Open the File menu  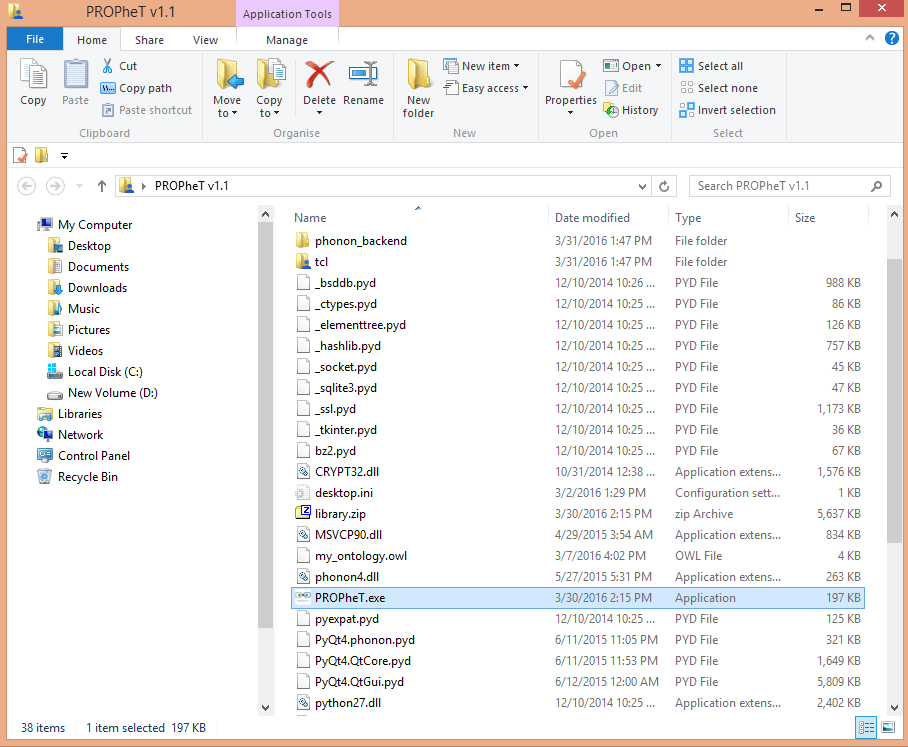coord(35,39)
